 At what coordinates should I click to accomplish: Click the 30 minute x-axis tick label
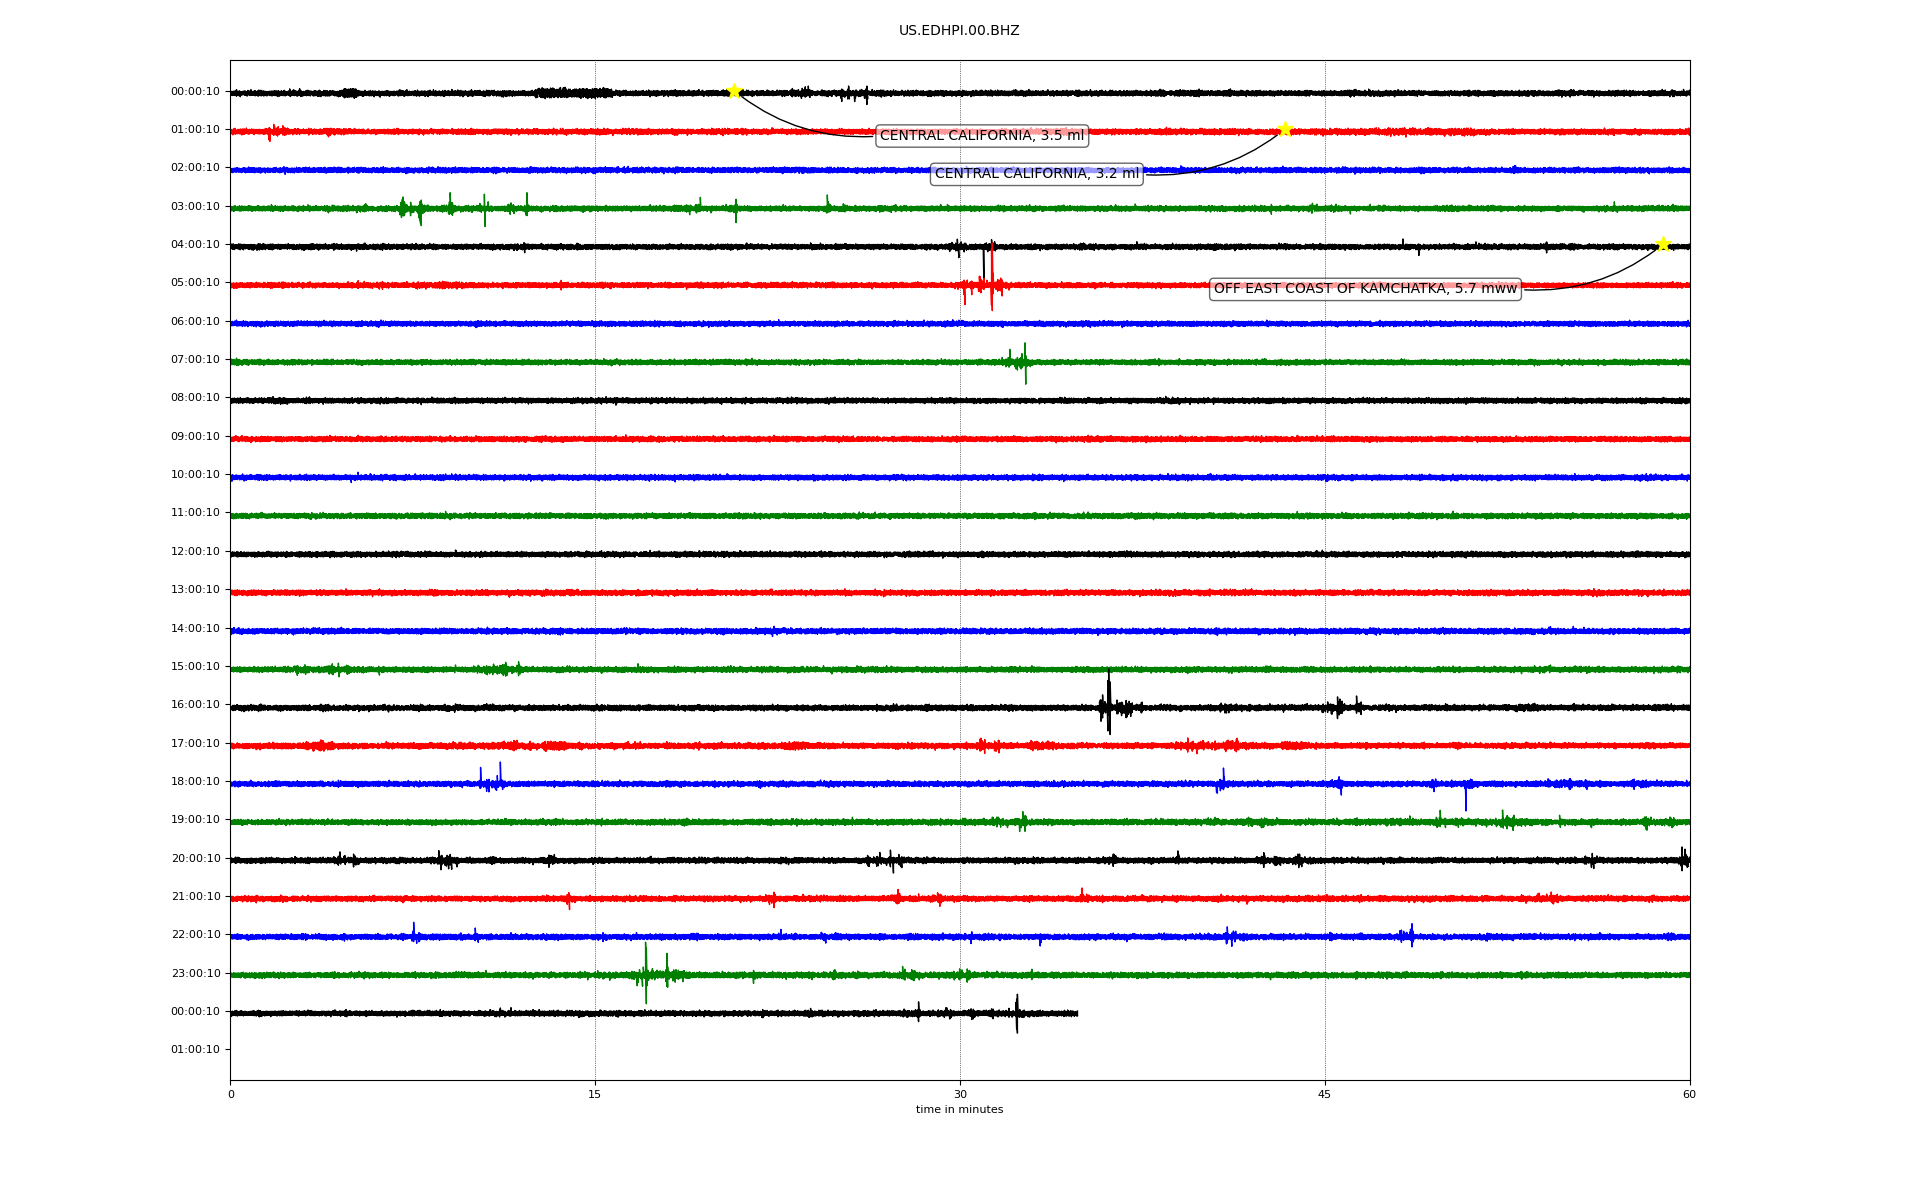point(960,1094)
